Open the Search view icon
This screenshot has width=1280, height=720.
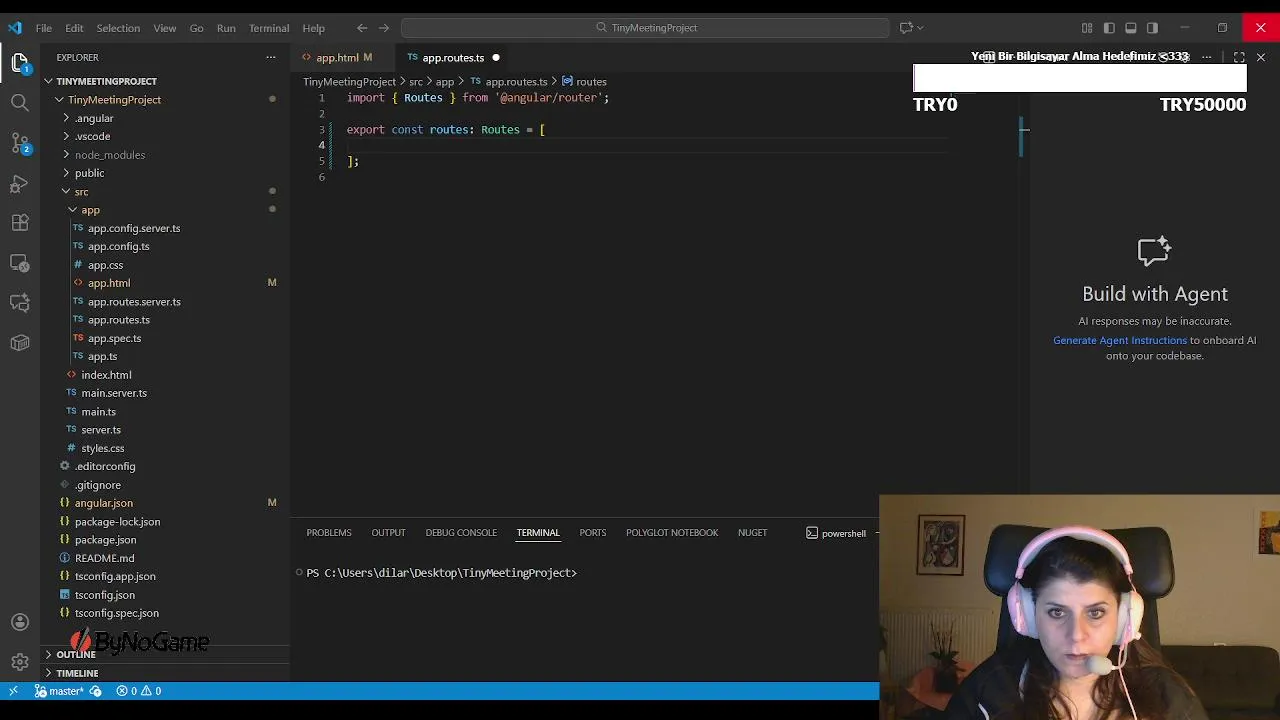[20, 102]
